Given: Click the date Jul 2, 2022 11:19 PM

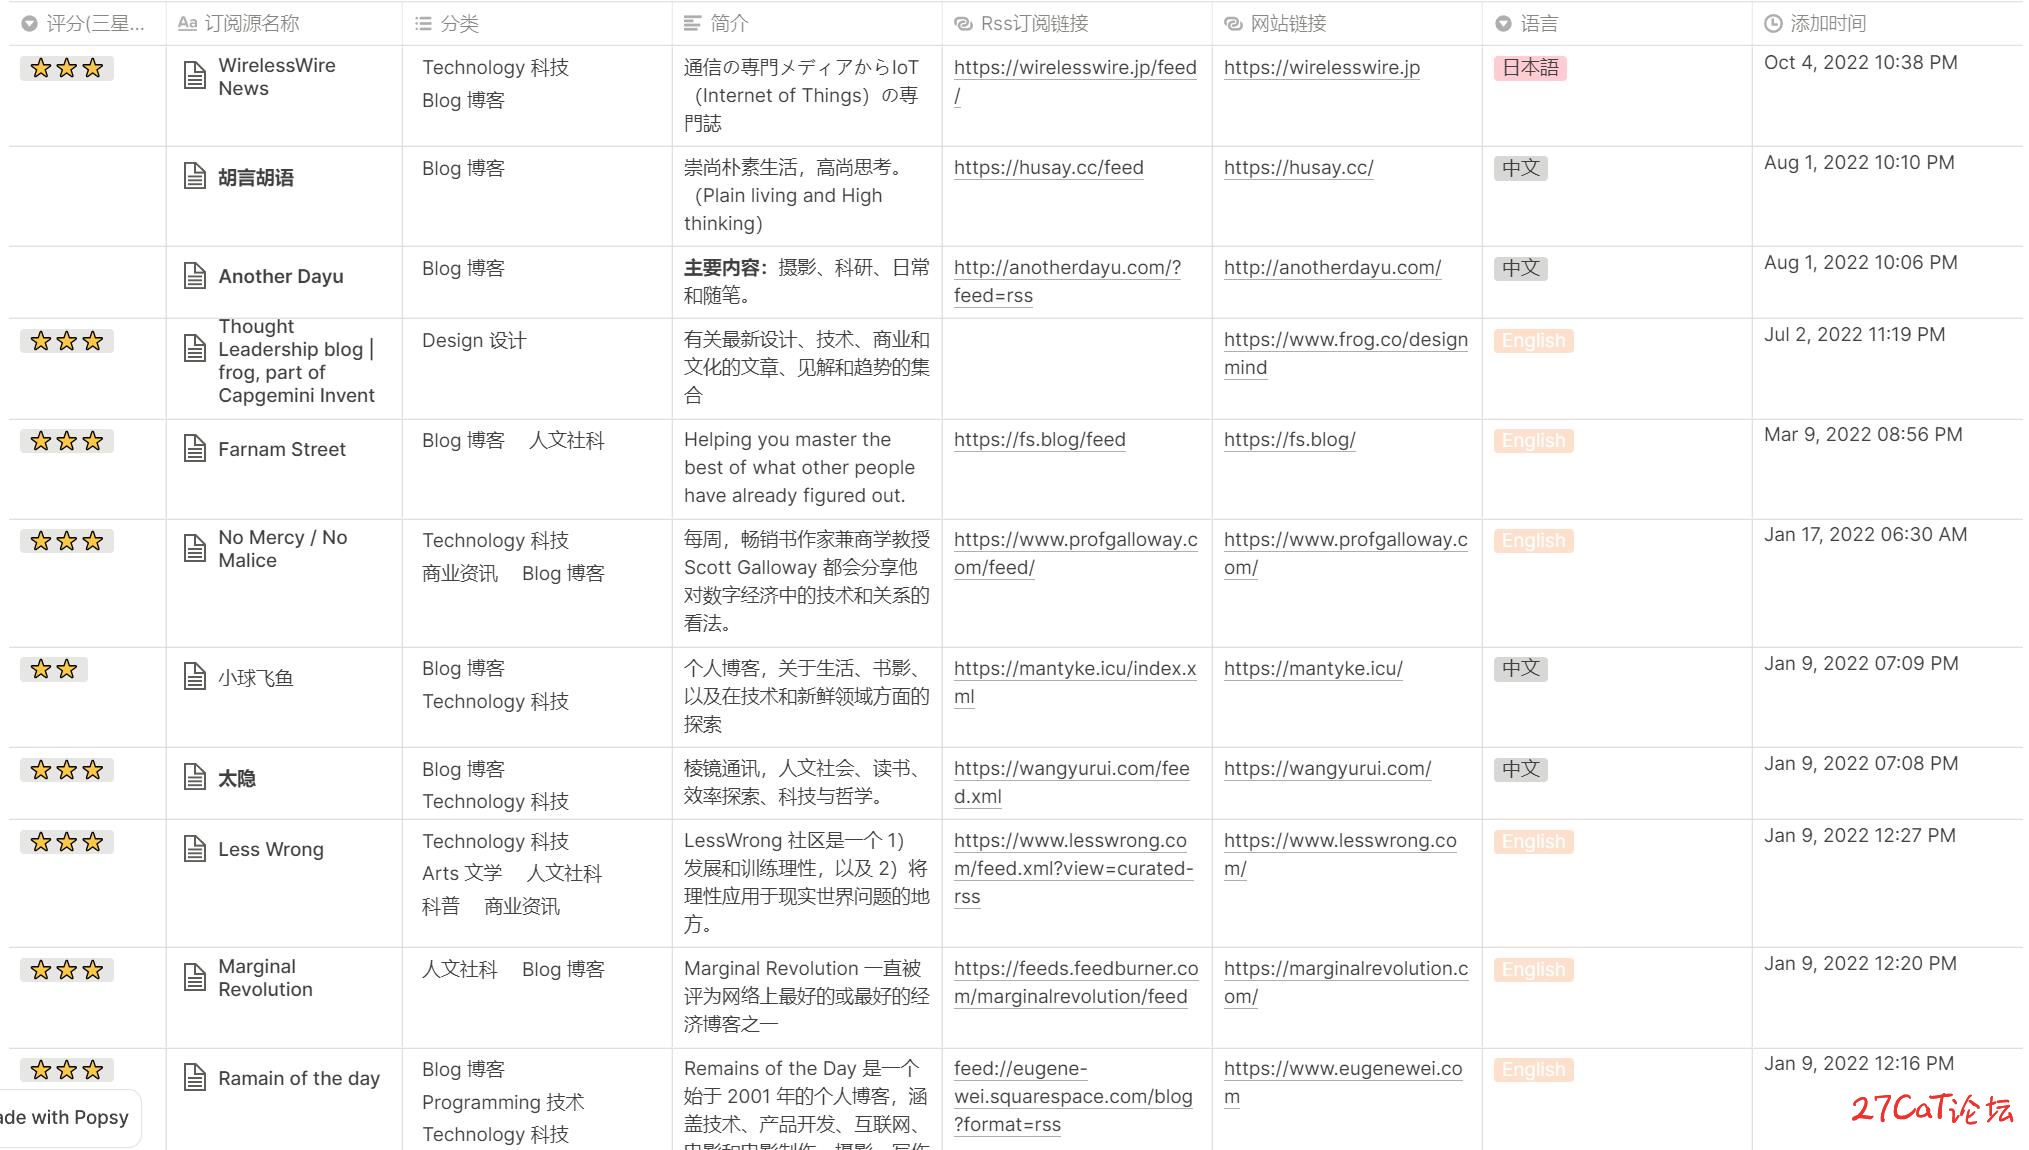Looking at the screenshot, I should 1854,334.
